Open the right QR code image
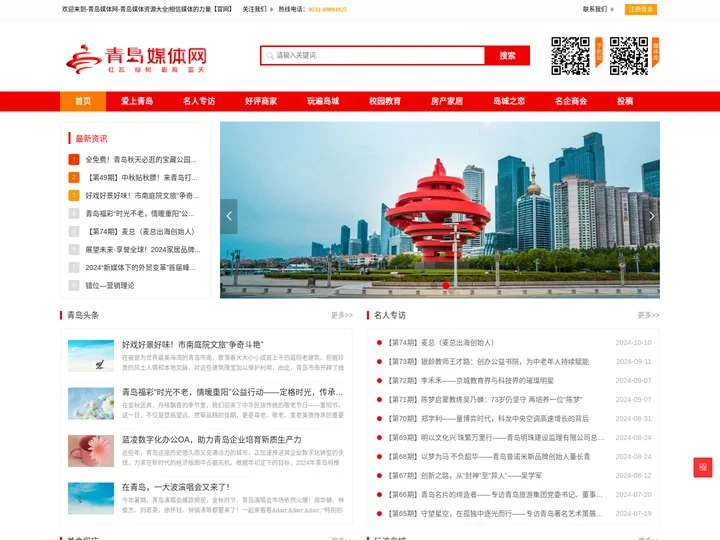 (629, 56)
